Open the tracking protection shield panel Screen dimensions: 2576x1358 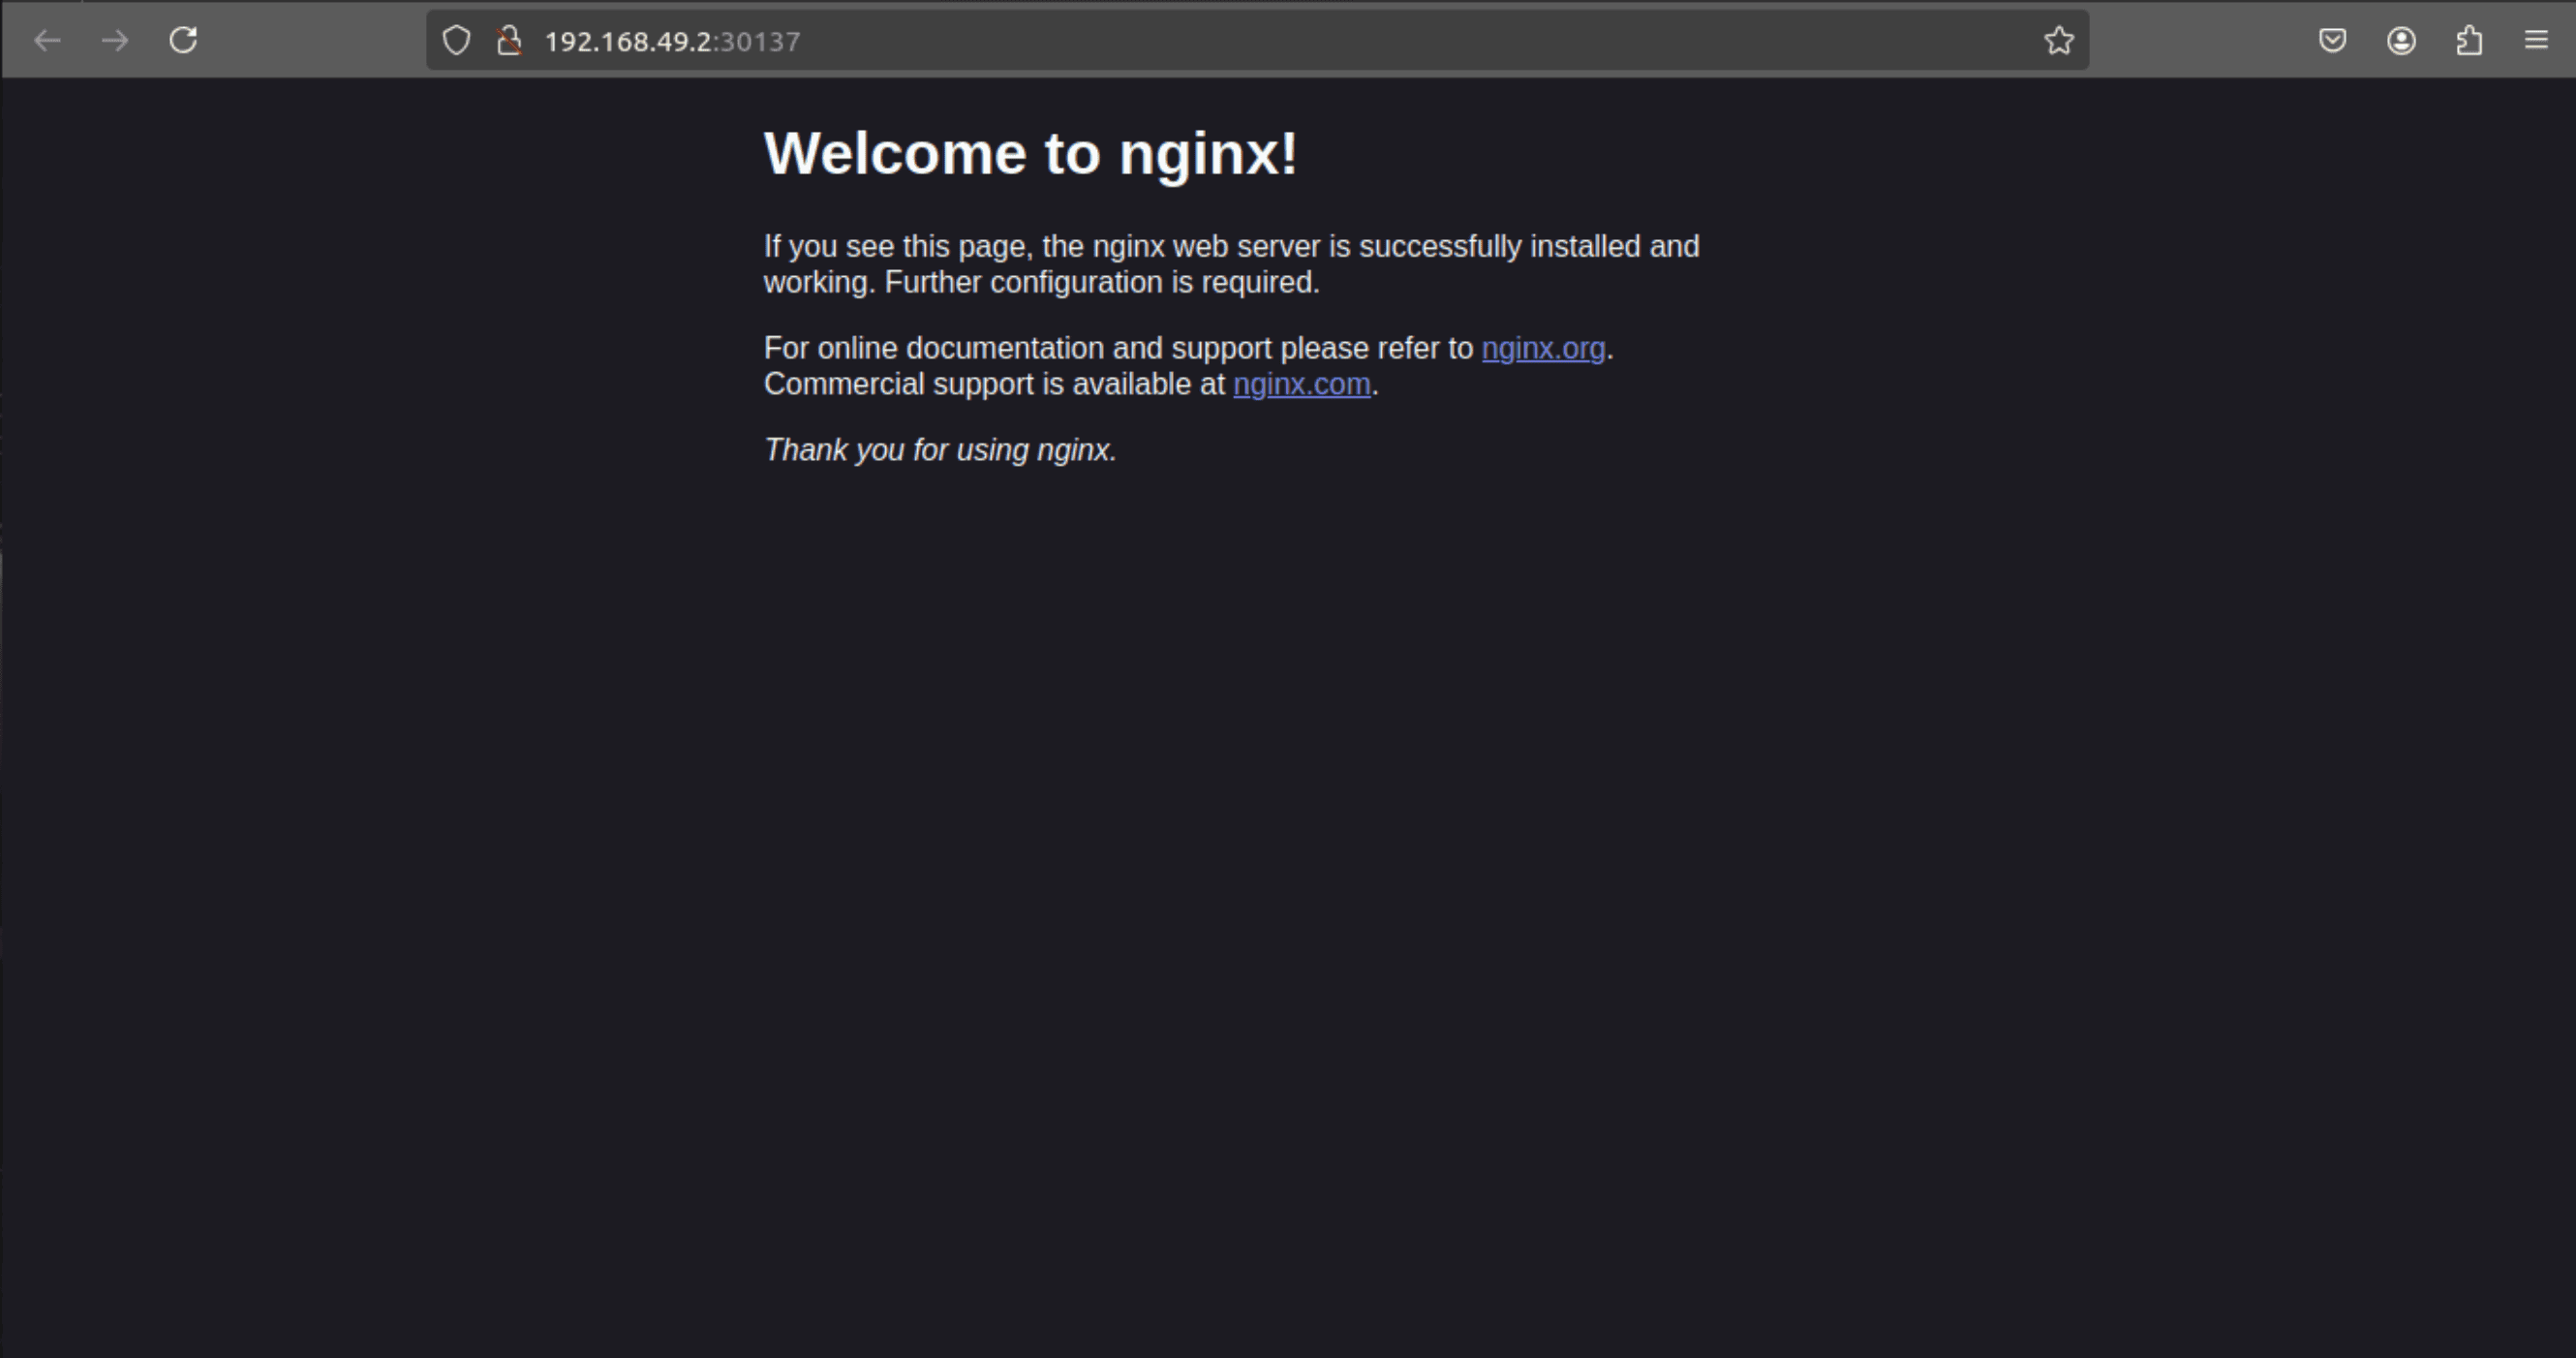point(456,41)
